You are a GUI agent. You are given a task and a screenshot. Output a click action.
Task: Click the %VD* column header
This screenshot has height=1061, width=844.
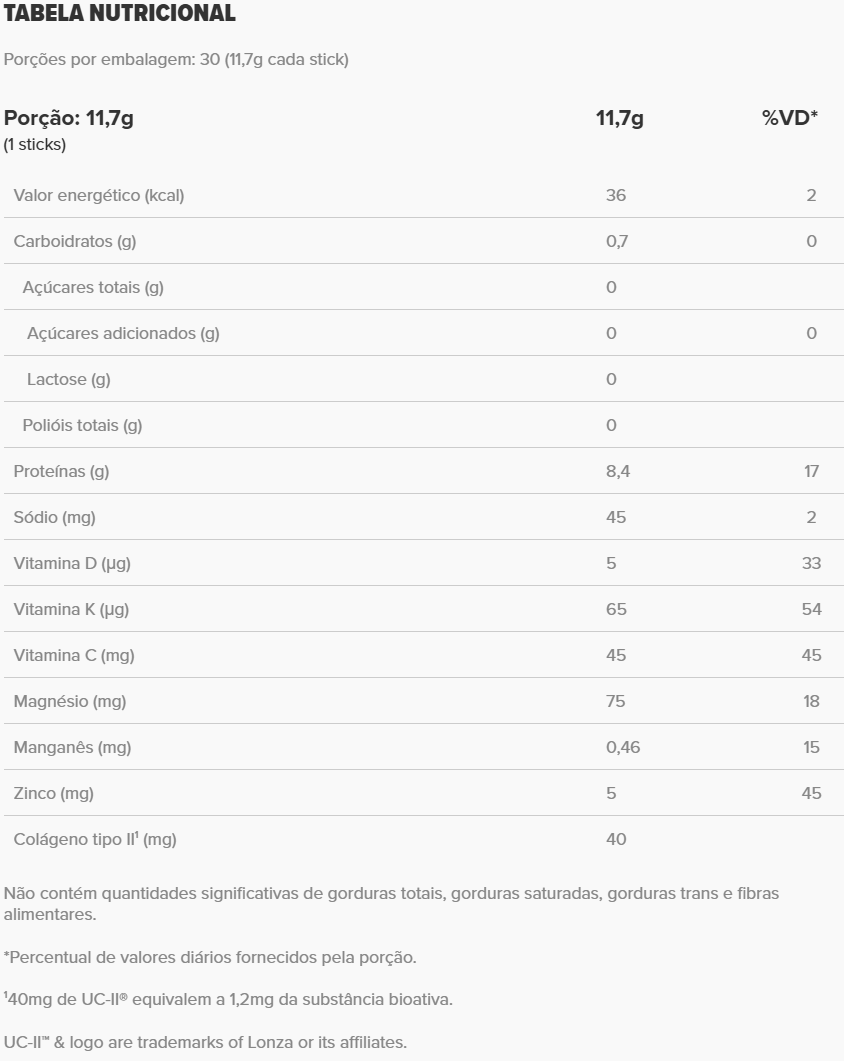(790, 119)
